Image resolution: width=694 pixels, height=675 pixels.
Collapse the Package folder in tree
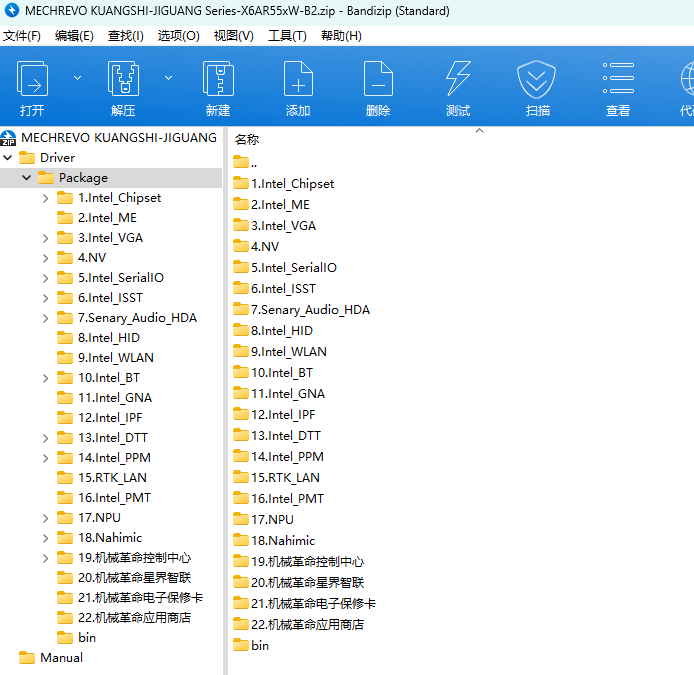pyautogui.click(x=27, y=178)
